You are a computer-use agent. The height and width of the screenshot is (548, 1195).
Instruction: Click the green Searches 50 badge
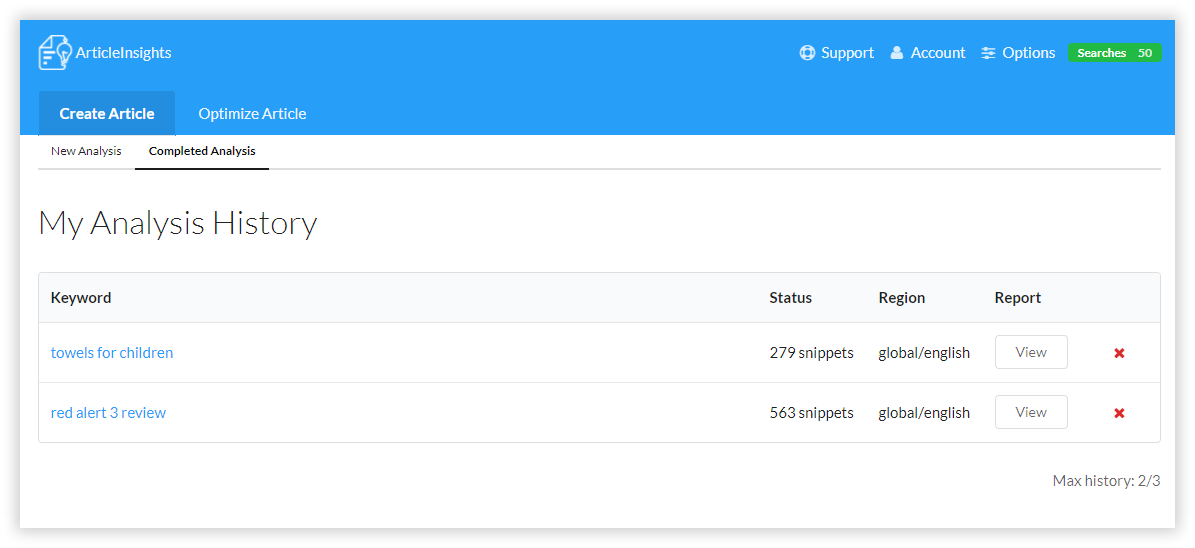1115,53
